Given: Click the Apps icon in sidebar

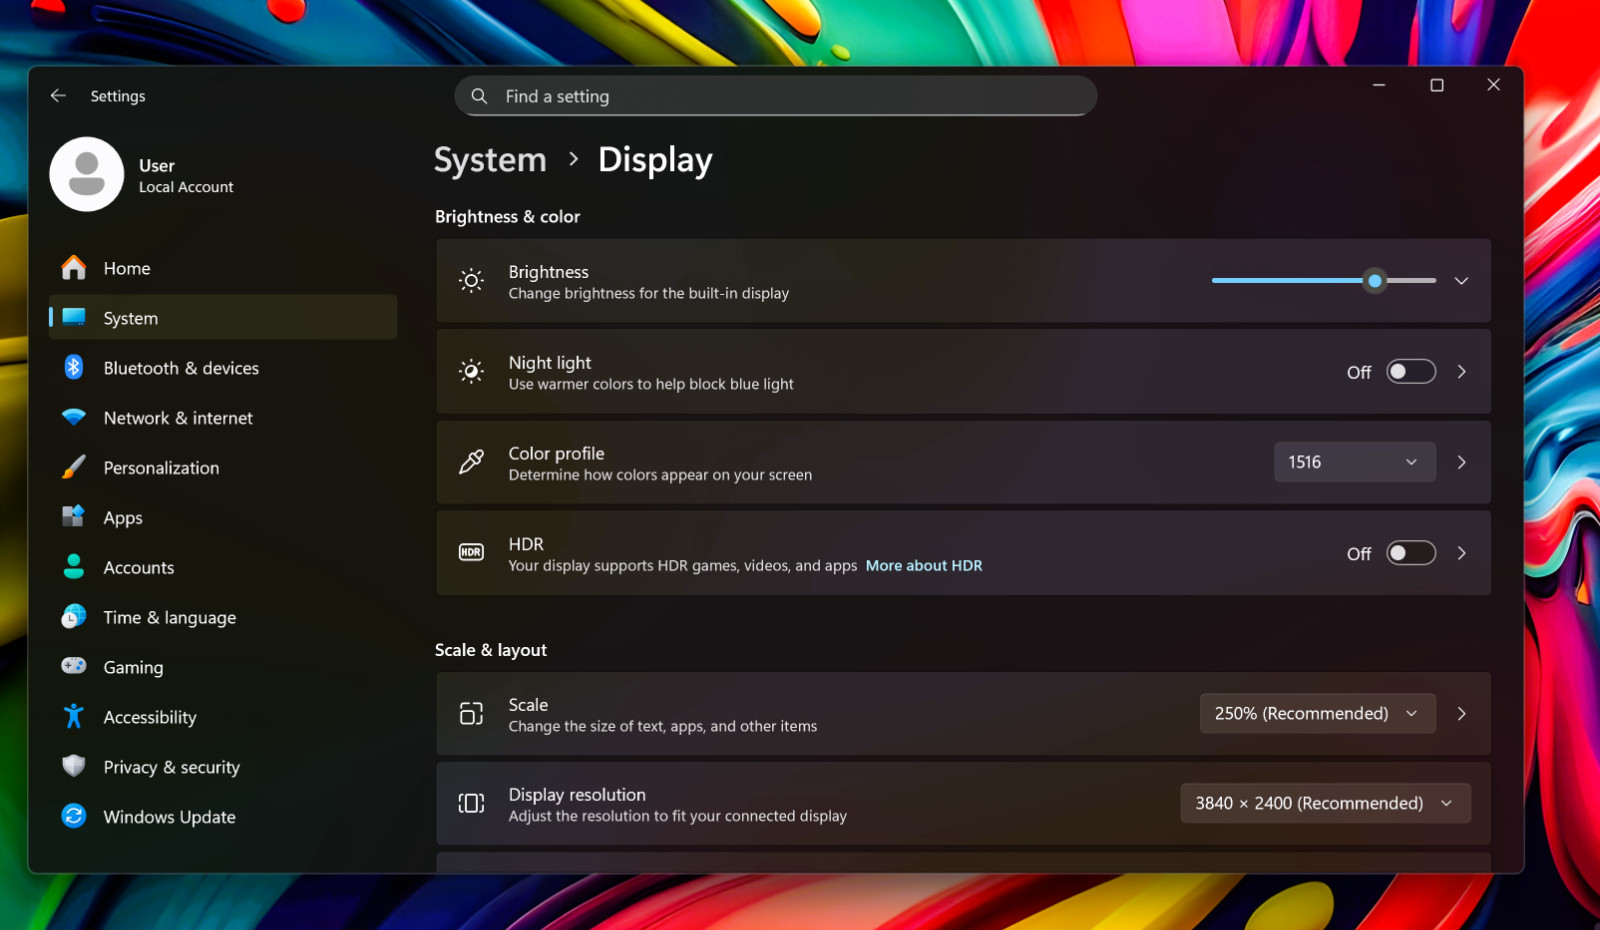Looking at the screenshot, I should (x=74, y=517).
